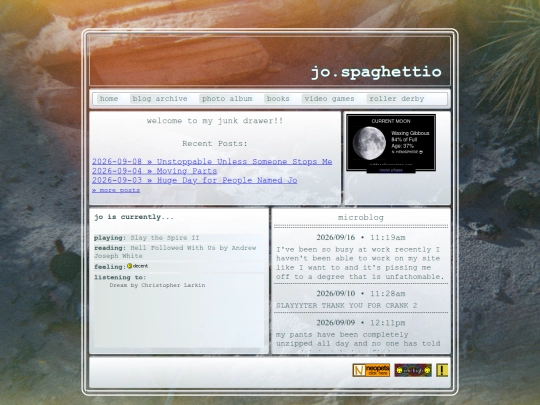Click the 'microblog' heading
Viewport: 540px width, 405px height.
point(361,218)
